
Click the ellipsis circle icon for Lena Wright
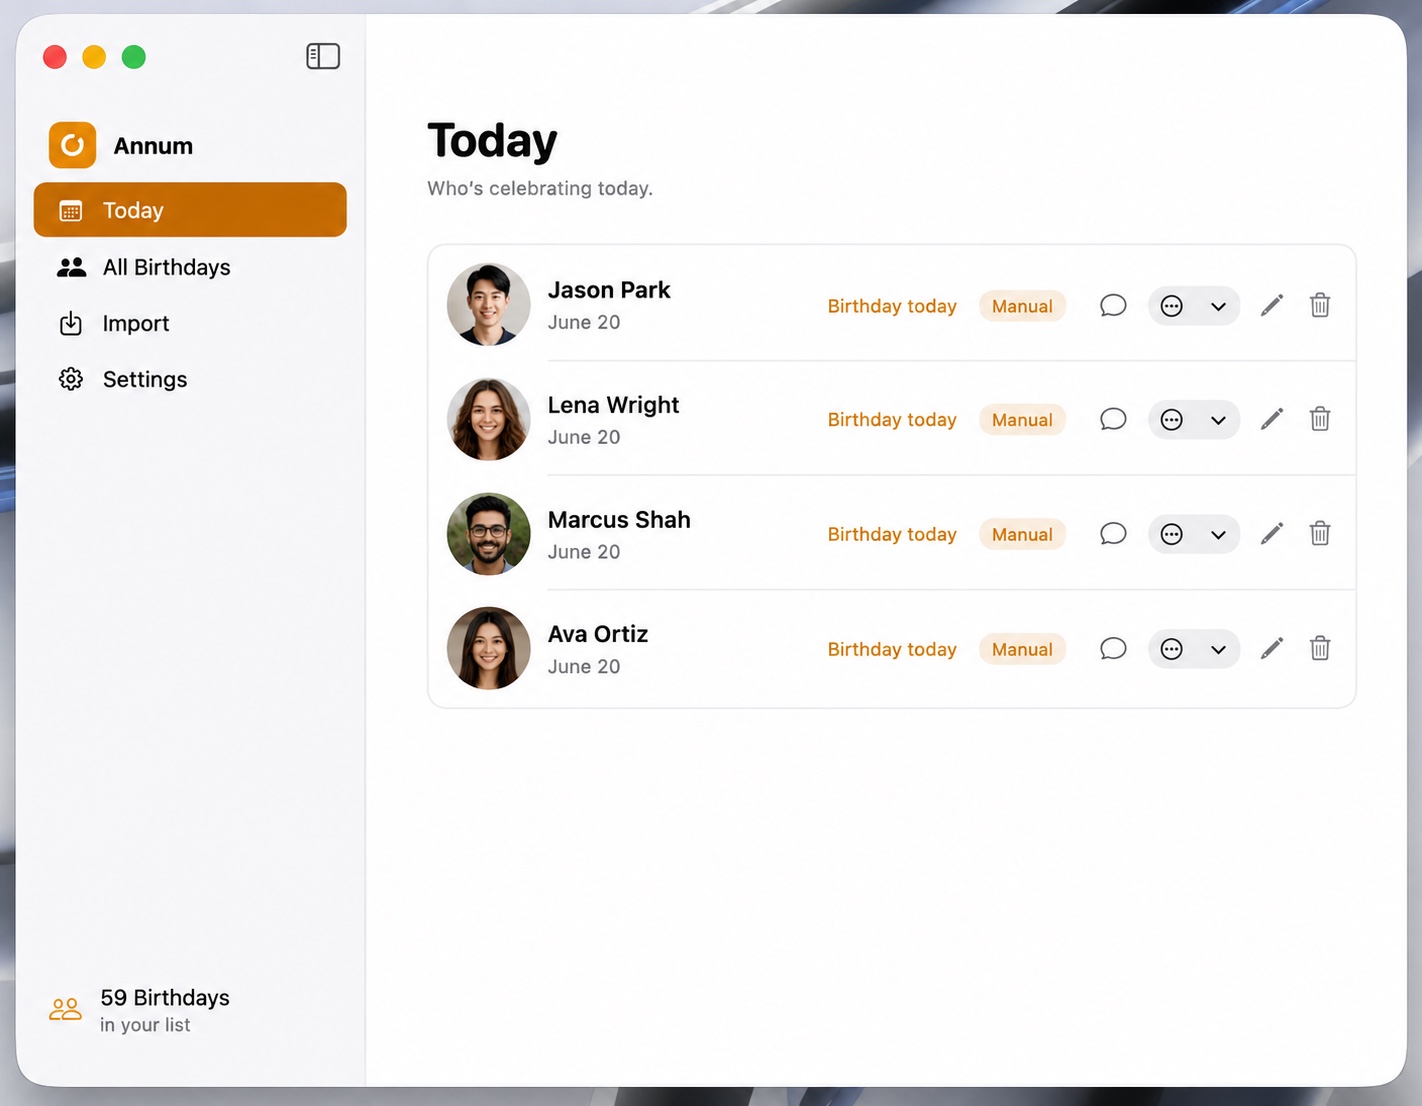click(x=1172, y=420)
